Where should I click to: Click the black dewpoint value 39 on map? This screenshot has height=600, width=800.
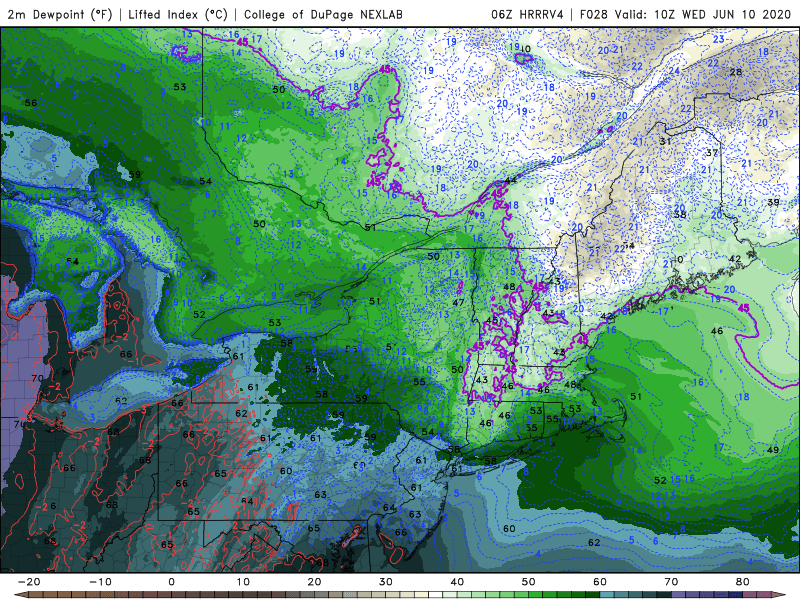coord(773,202)
